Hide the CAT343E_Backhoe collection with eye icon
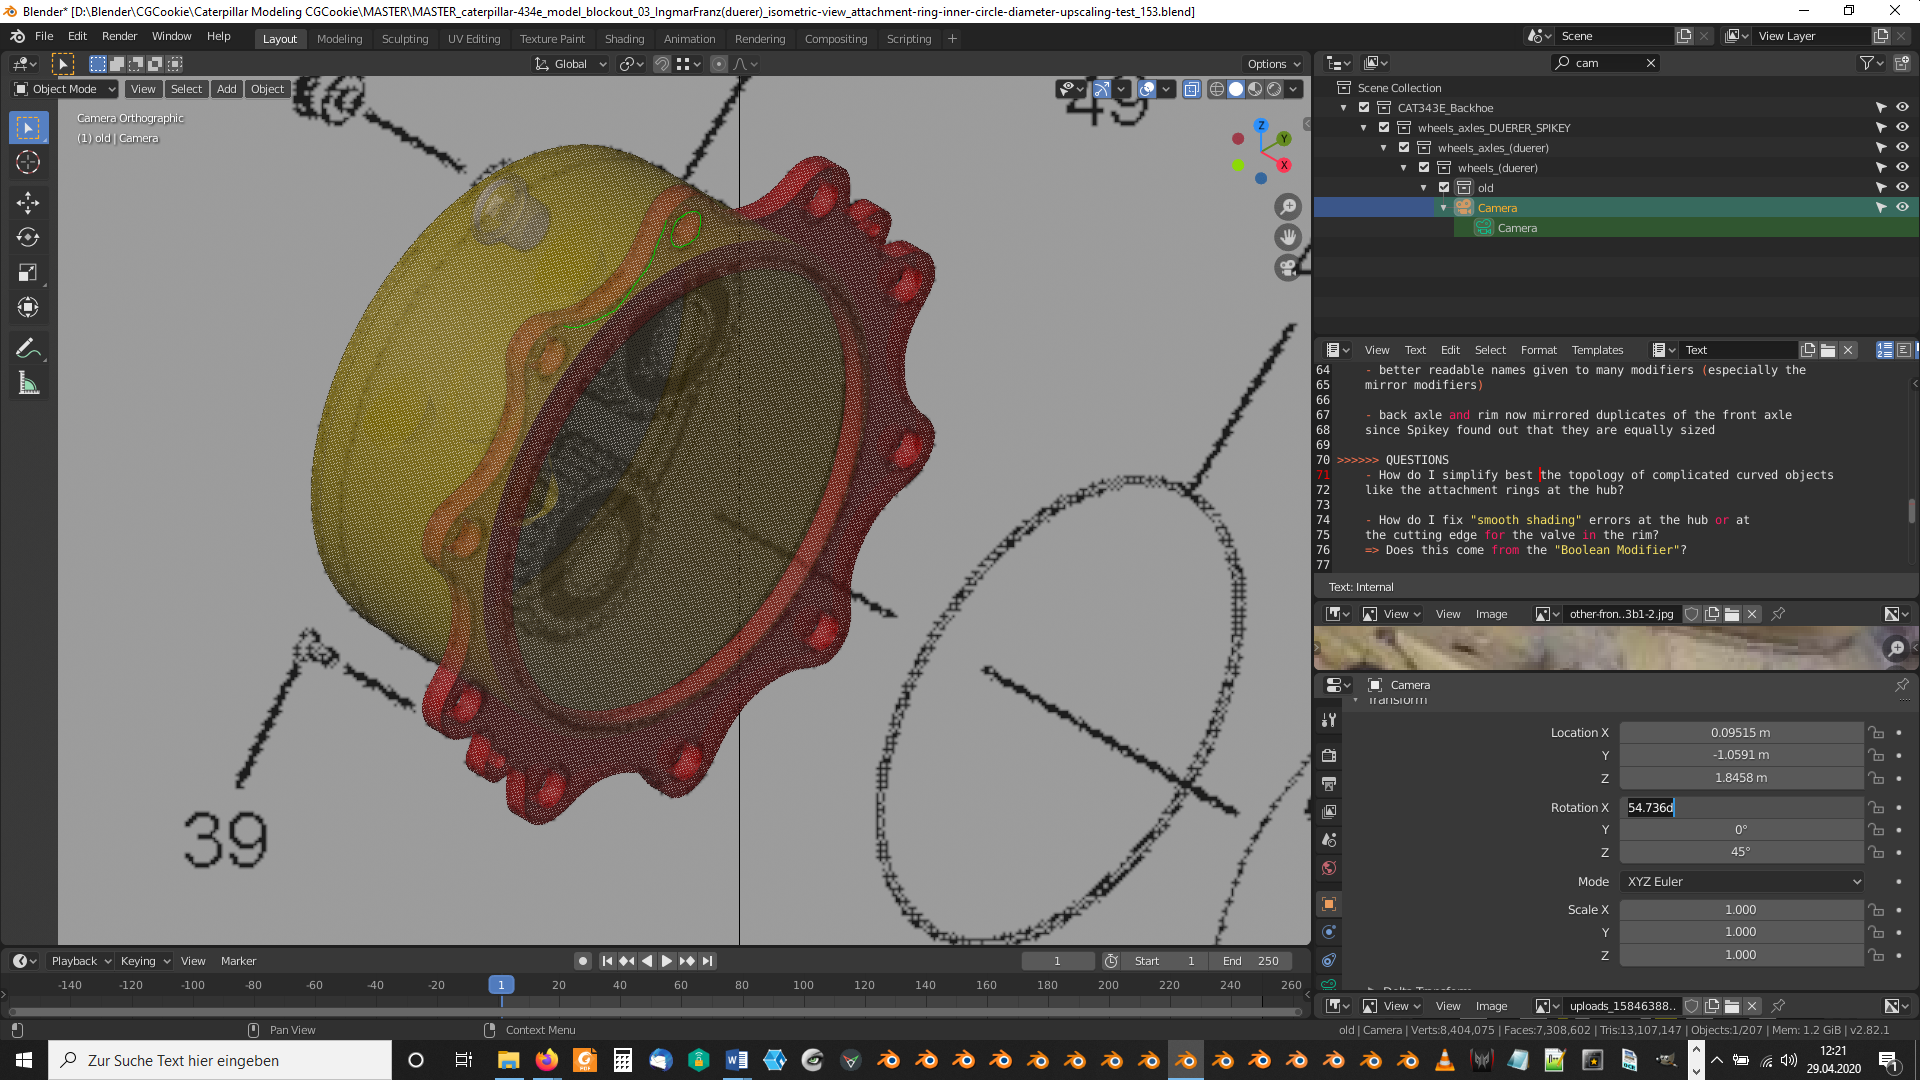Viewport: 1920px width, 1080px height. pos(1902,108)
